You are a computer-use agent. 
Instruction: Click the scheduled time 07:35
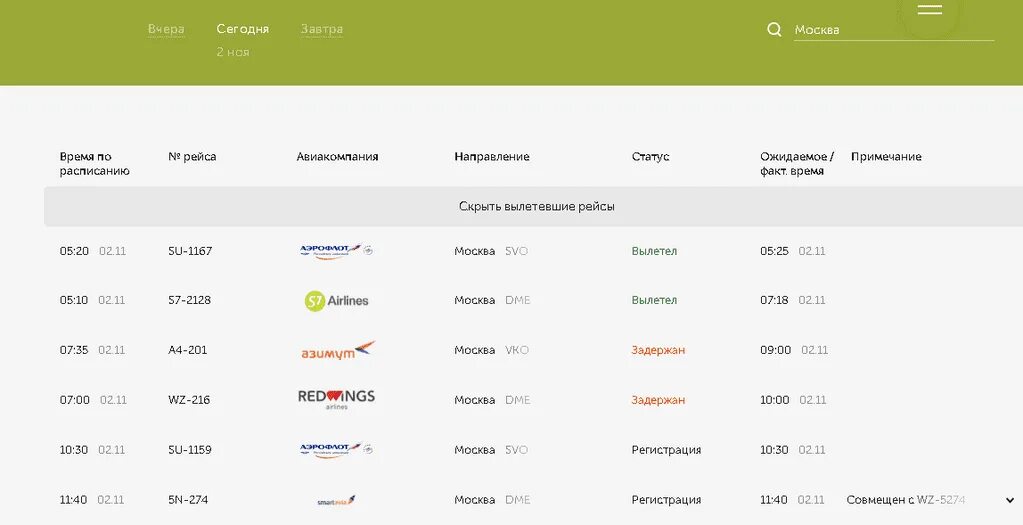coord(74,350)
